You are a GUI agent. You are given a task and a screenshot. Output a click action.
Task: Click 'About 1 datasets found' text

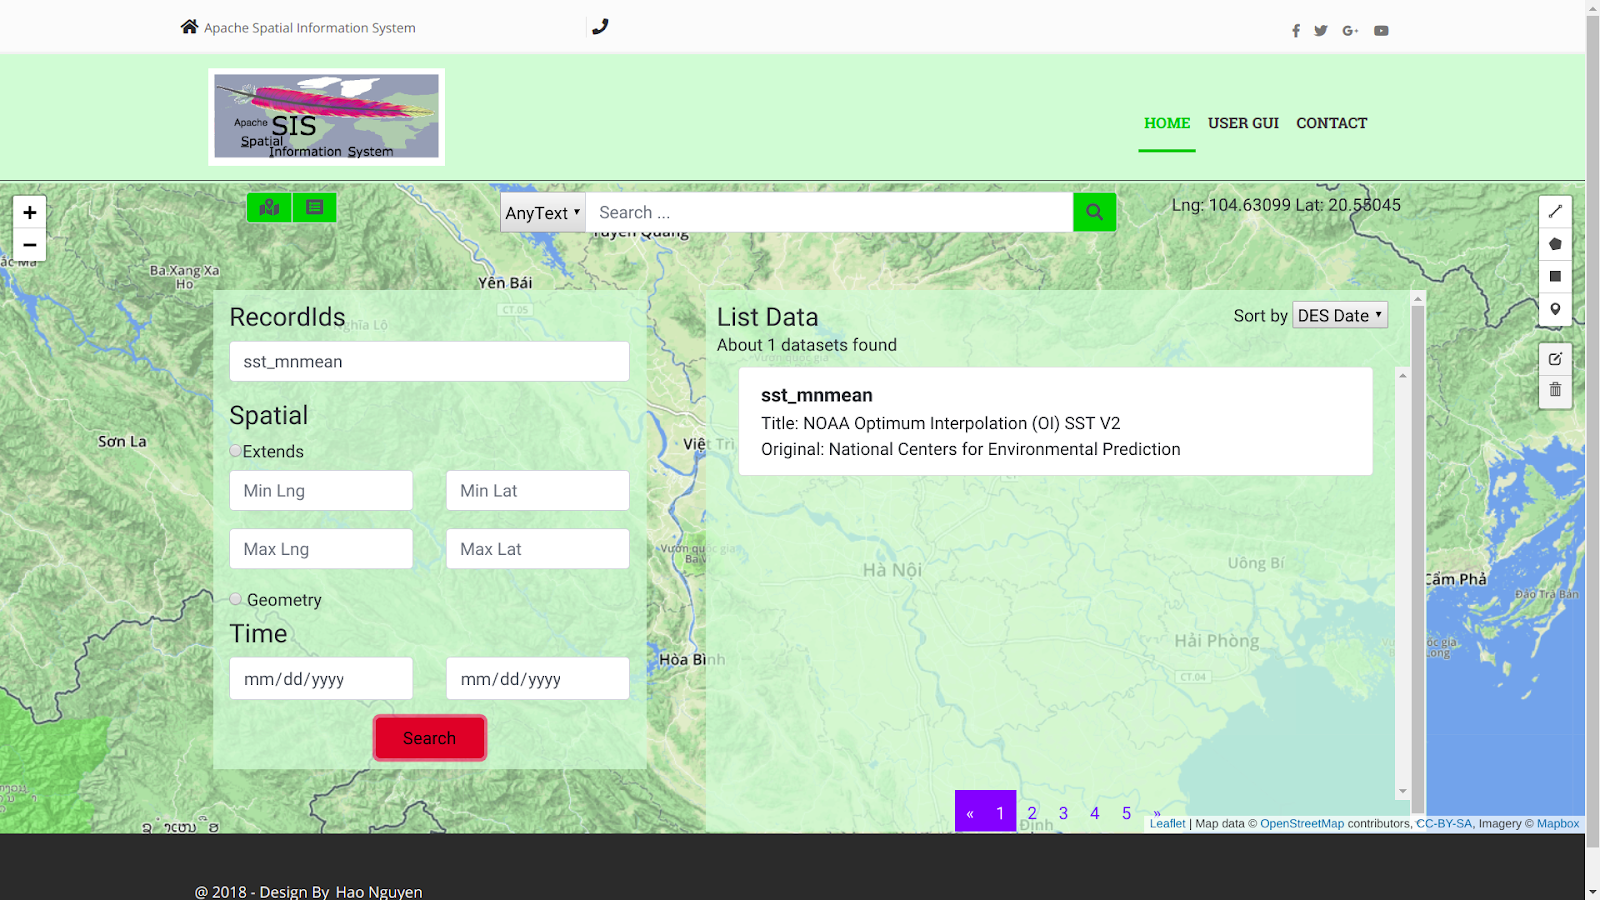807,345
